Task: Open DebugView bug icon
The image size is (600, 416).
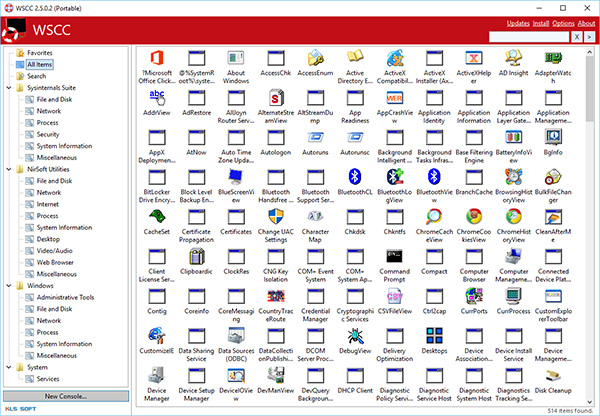Action: coord(355,336)
